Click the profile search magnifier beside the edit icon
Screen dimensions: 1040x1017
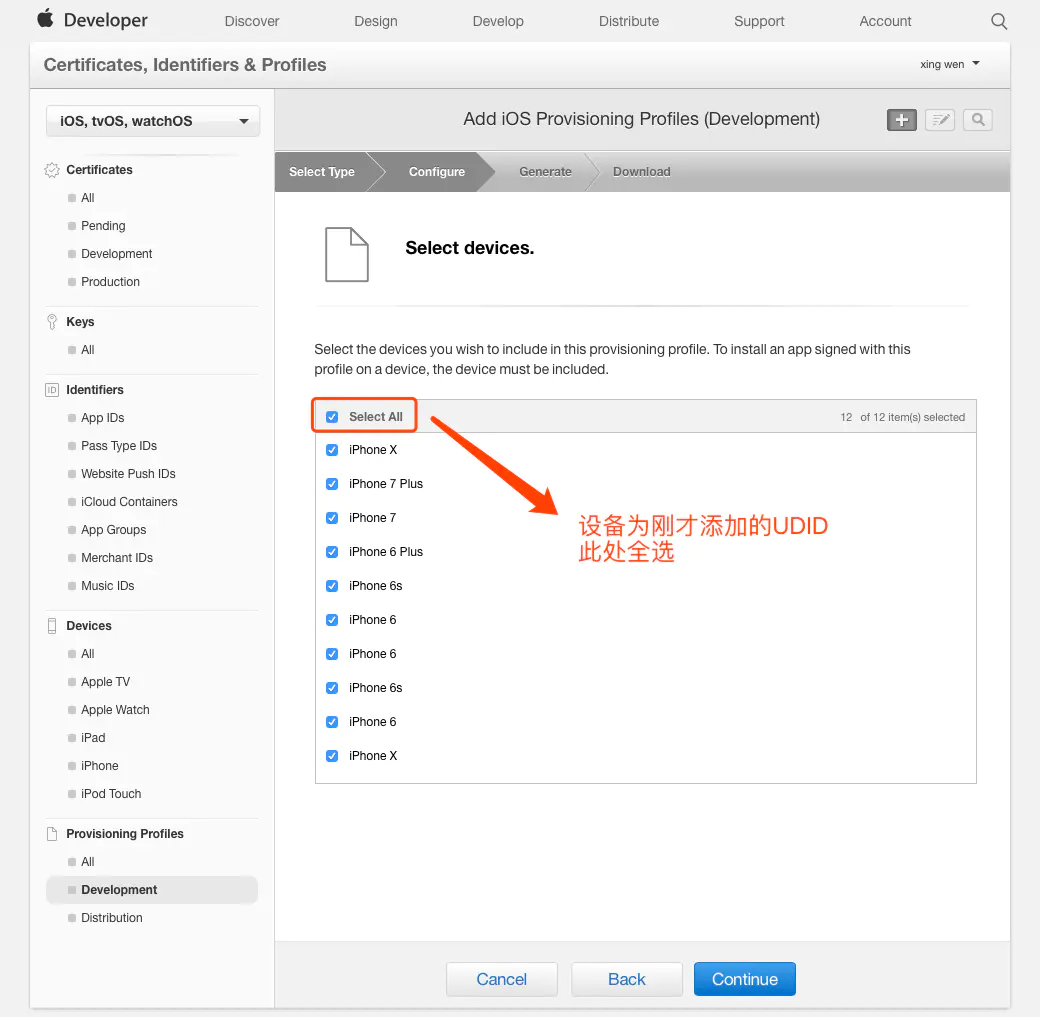(x=978, y=120)
